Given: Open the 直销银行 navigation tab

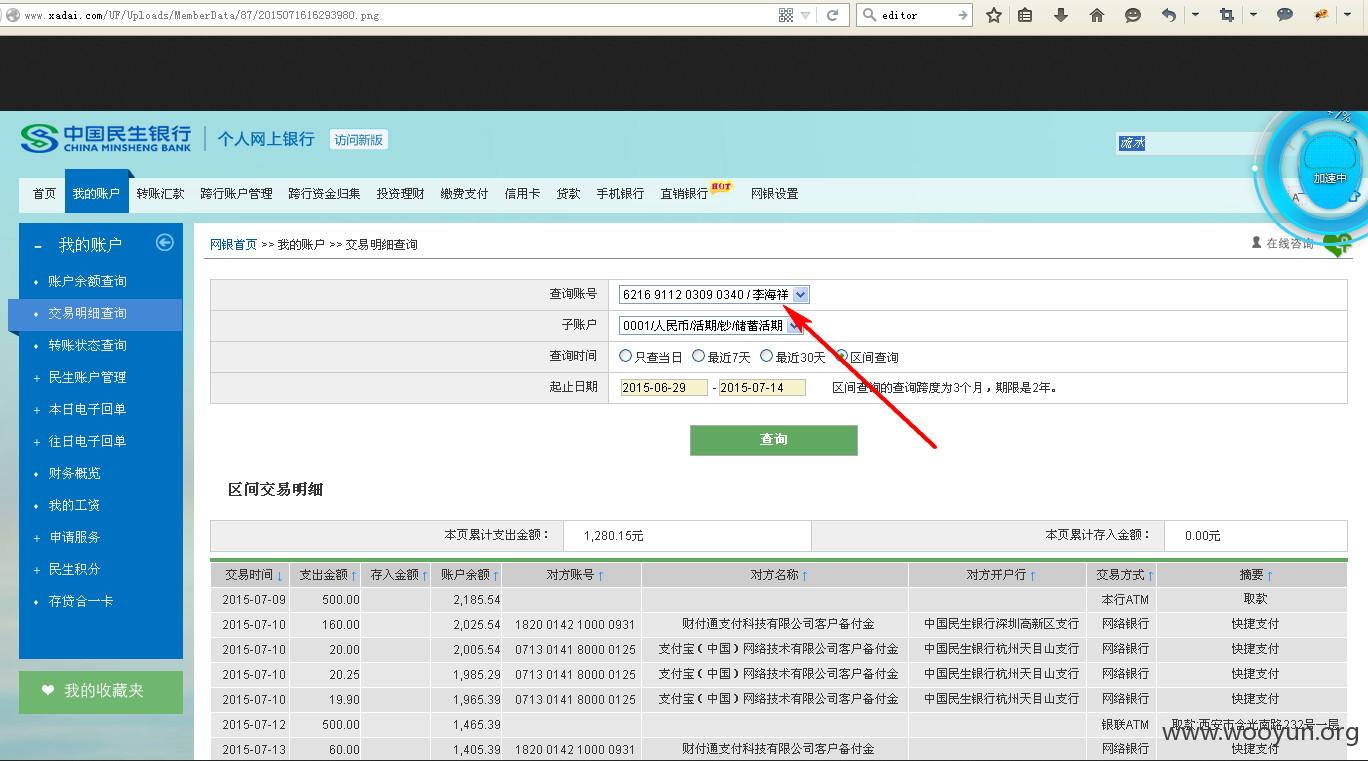Looking at the screenshot, I should [684, 194].
